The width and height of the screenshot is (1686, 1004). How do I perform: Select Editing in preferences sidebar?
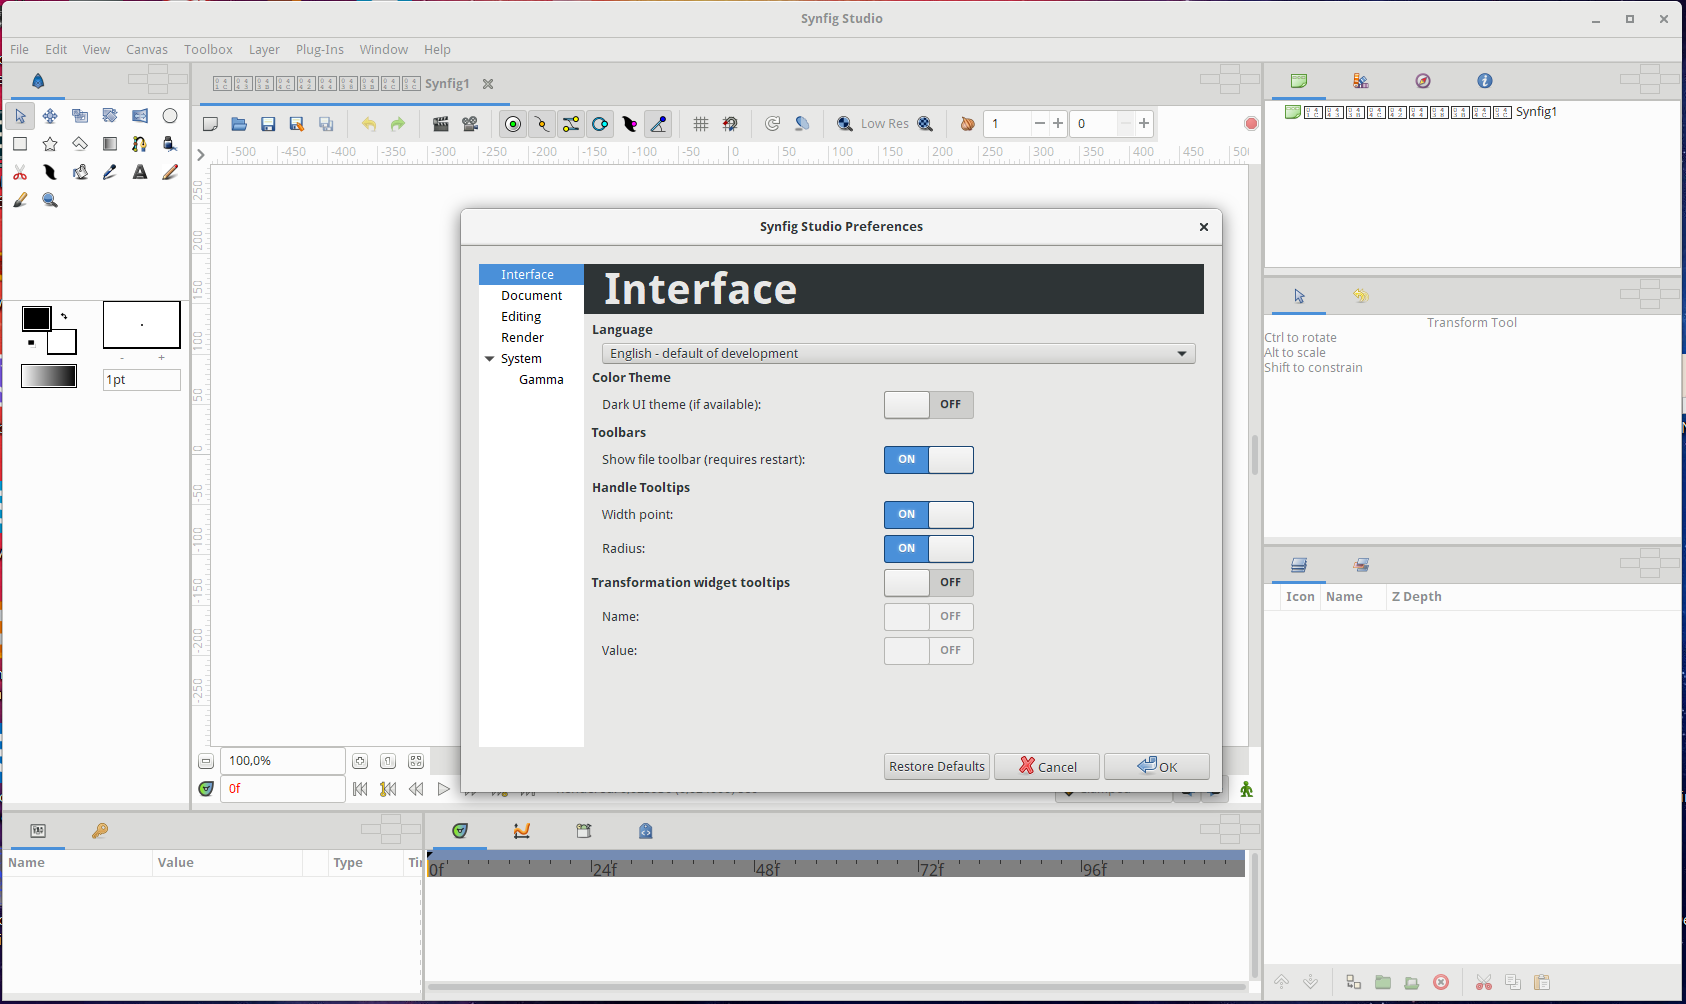point(531,317)
